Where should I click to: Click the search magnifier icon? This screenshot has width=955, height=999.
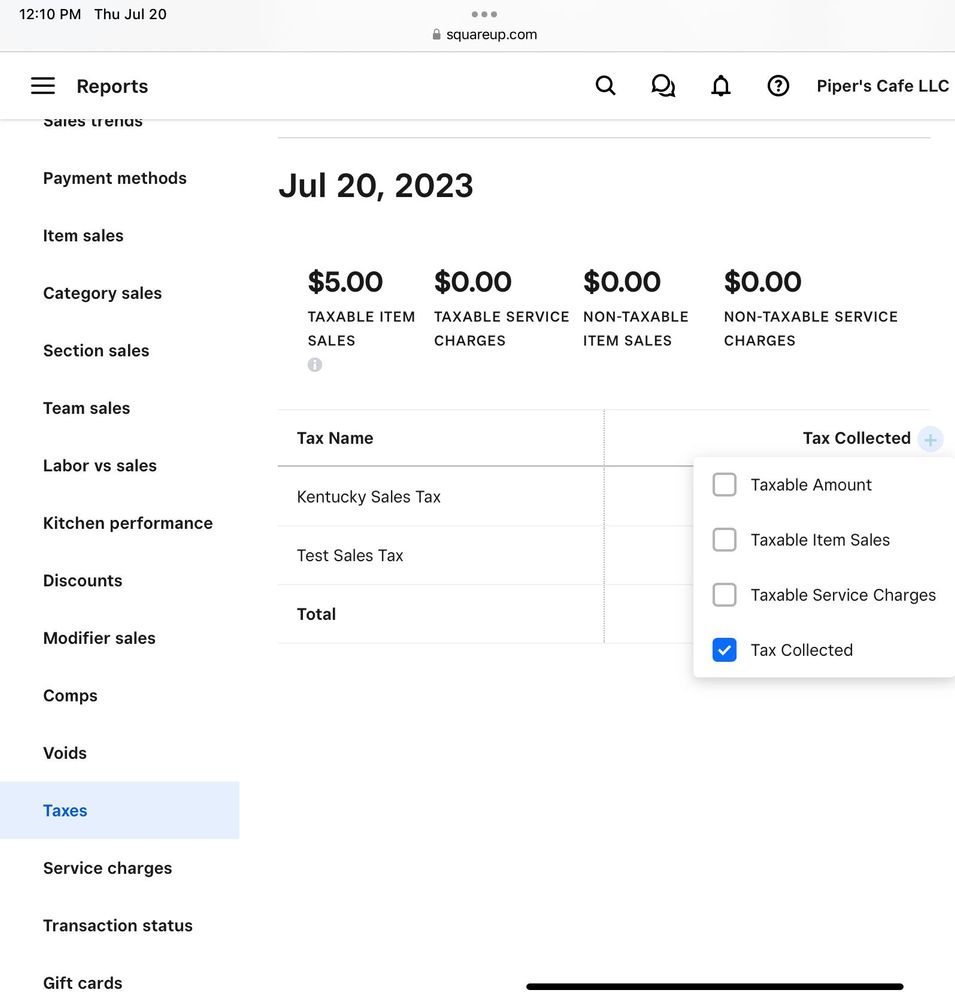tap(605, 86)
